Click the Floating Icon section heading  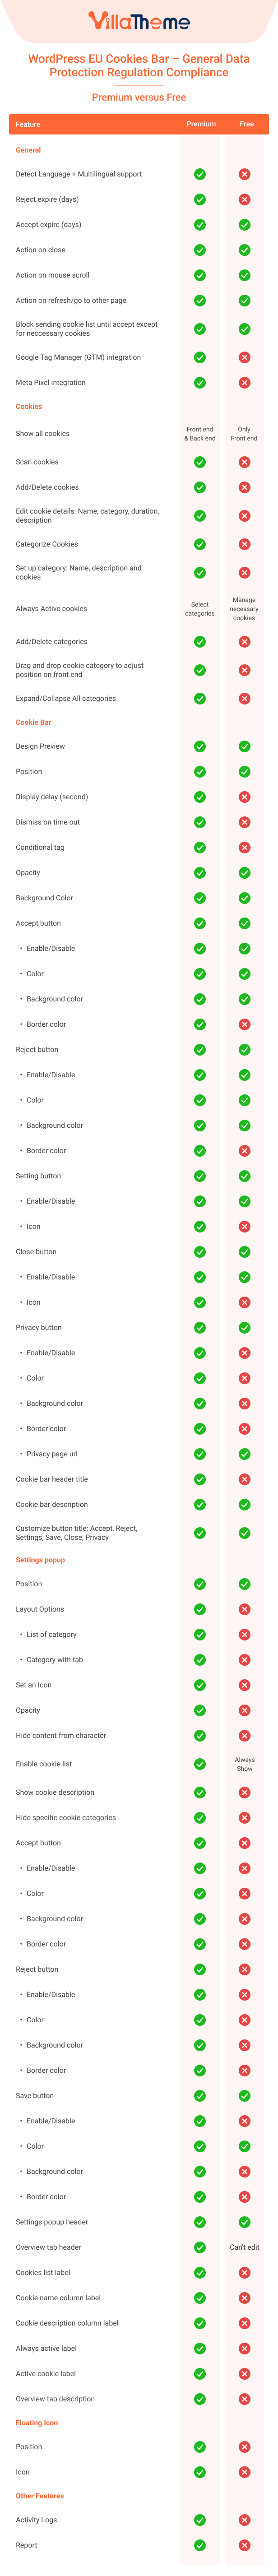[x=37, y=2422]
